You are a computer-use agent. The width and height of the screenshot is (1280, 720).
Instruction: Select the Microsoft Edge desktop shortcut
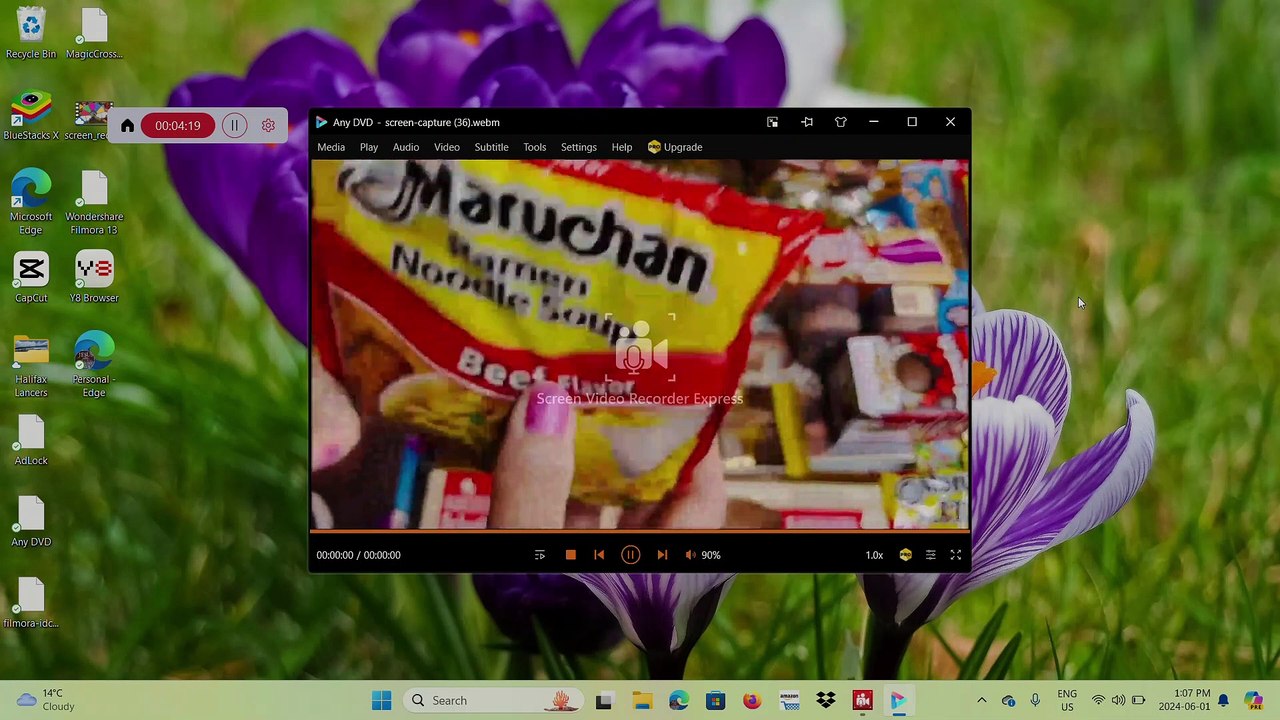coord(31,203)
